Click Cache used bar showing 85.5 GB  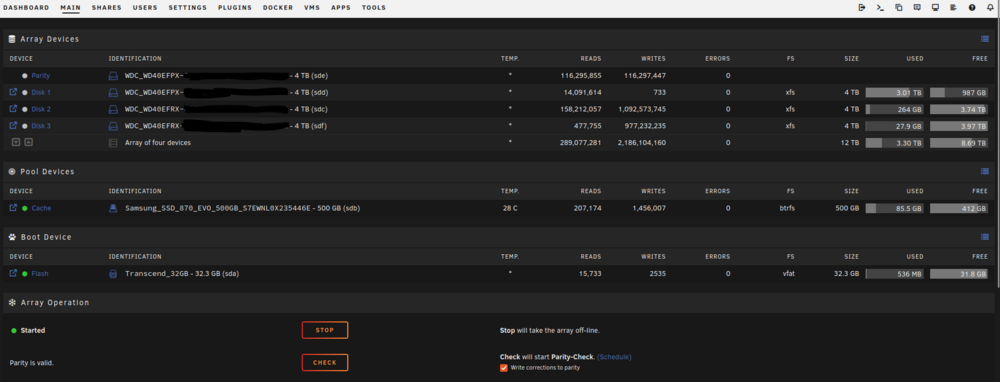894,209
